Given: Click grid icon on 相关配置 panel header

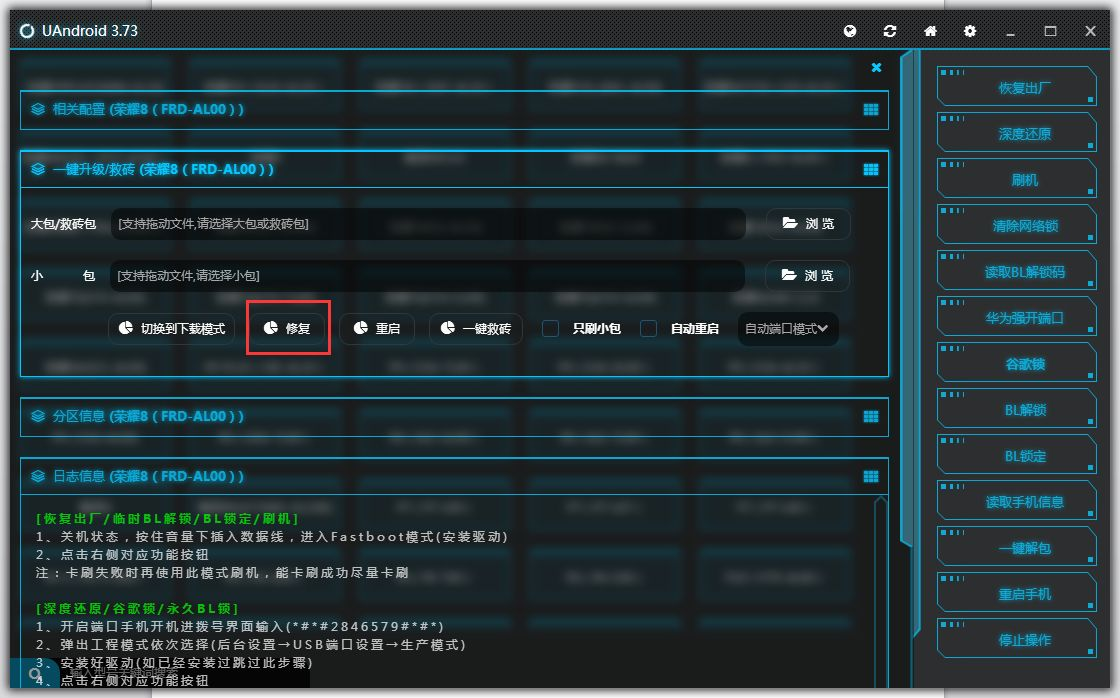Looking at the screenshot, I should coord(871,109).
